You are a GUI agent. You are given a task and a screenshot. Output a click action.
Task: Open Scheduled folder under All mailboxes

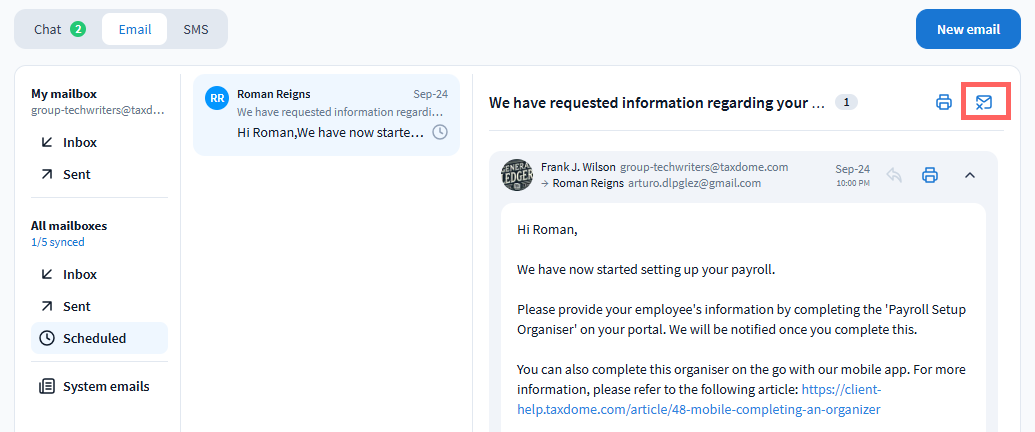tap(94, 338)
